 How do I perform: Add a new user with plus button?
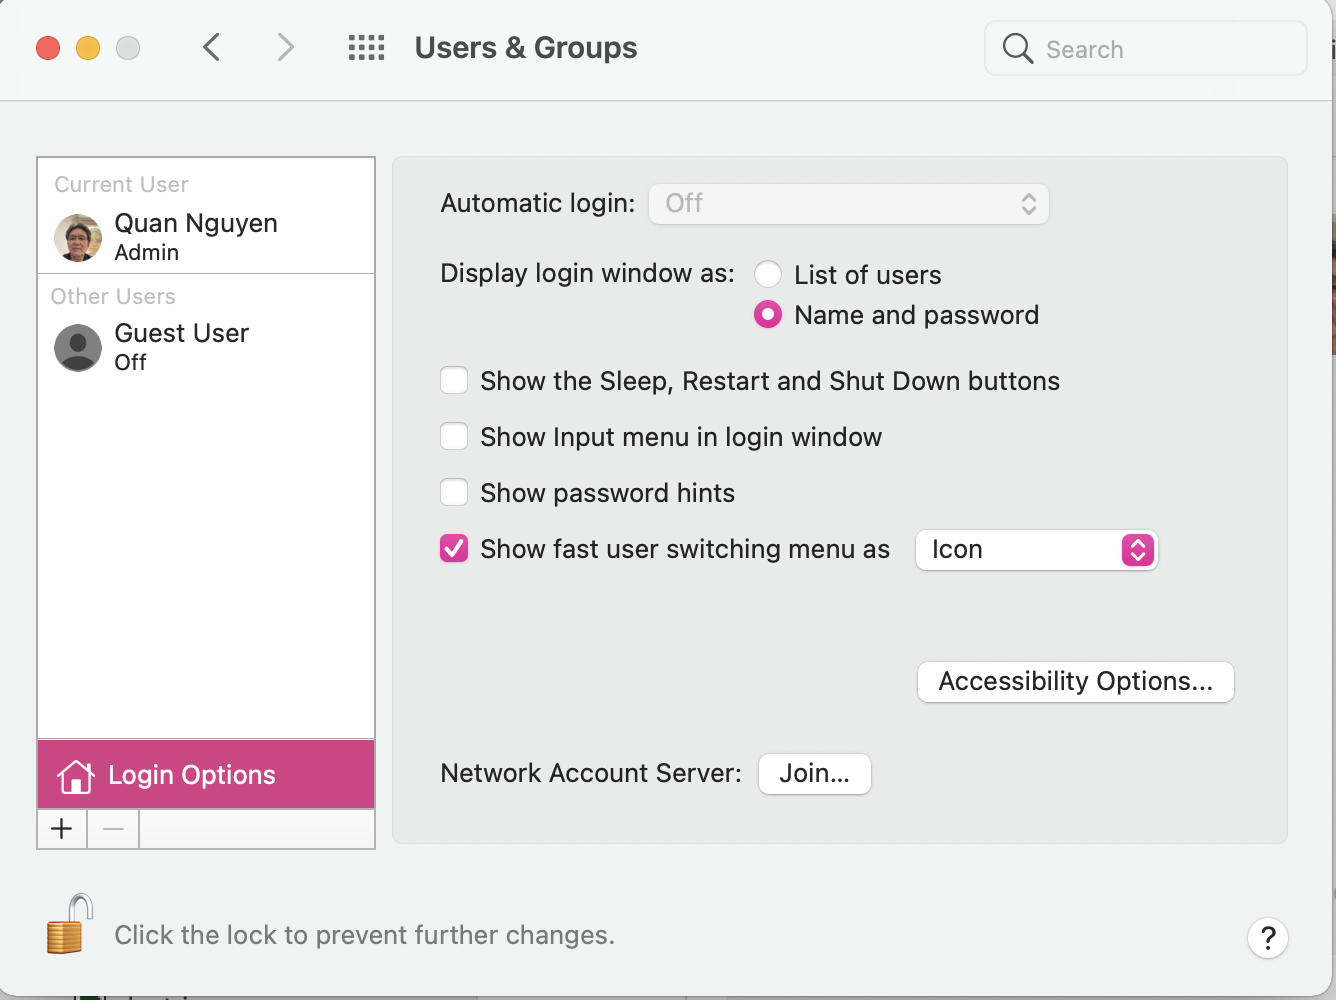click(62, 829)
